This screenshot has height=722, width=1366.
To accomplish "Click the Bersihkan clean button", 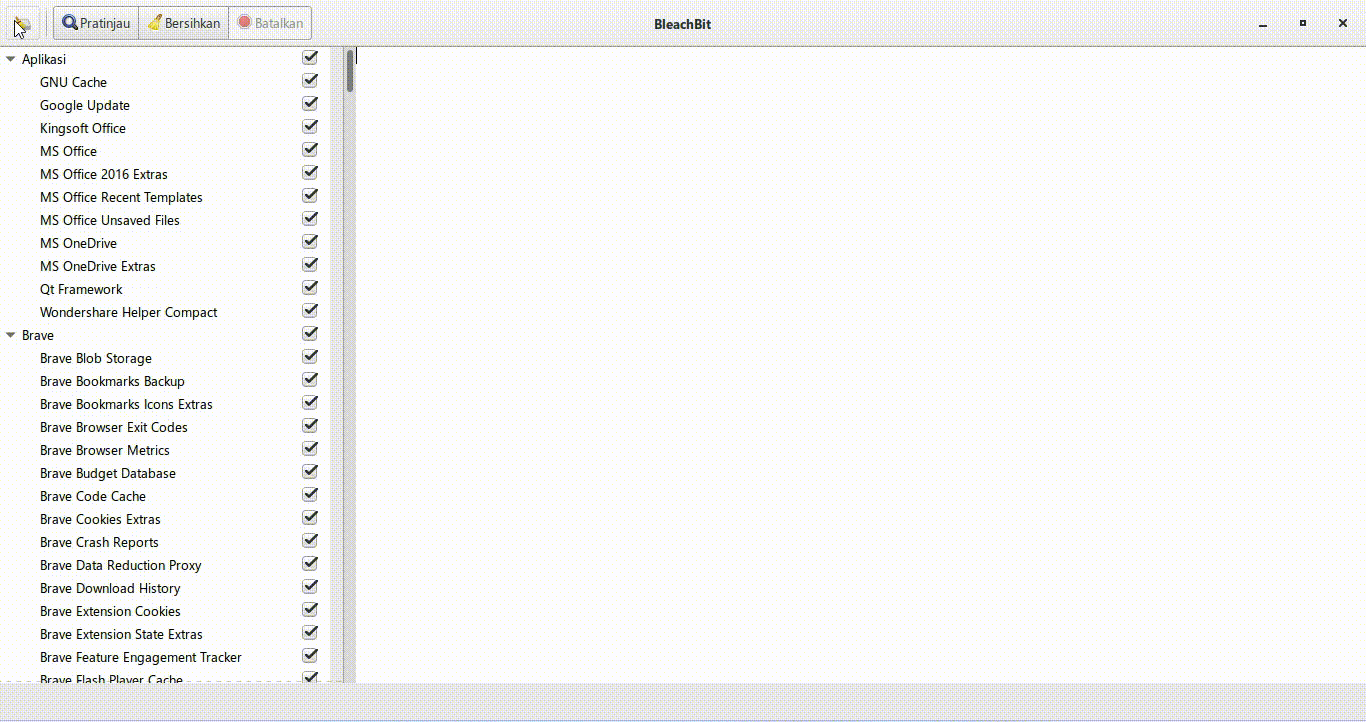I will pyautogui.click(x=184, y=23).
